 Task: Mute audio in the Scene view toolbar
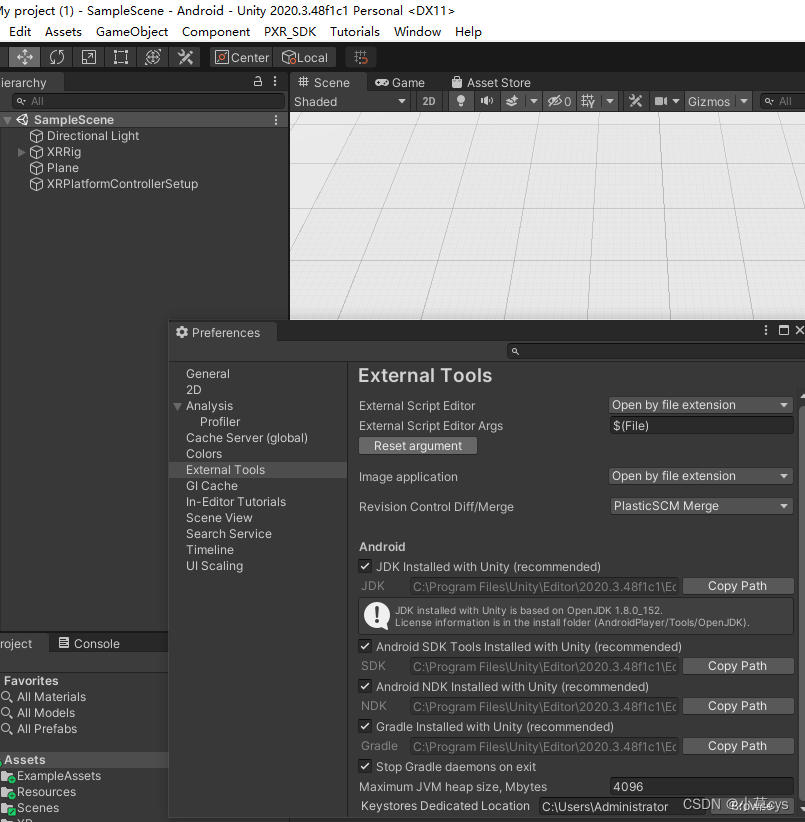(x=486, y=101)
